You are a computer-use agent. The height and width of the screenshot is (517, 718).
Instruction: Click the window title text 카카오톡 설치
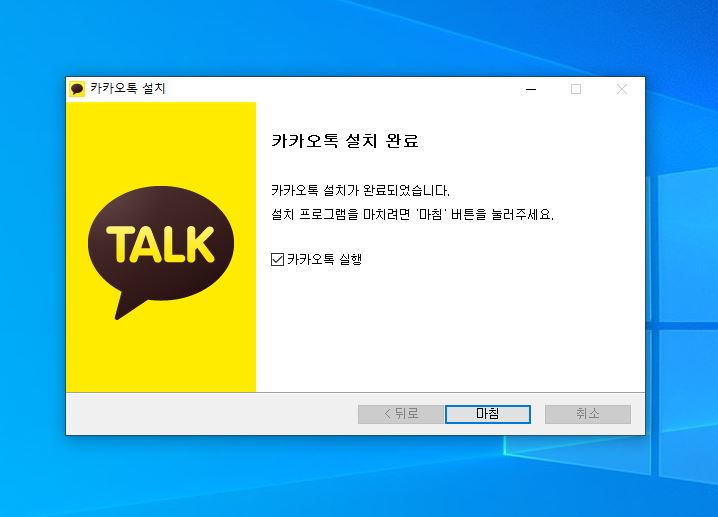click(x=128, y=88)
